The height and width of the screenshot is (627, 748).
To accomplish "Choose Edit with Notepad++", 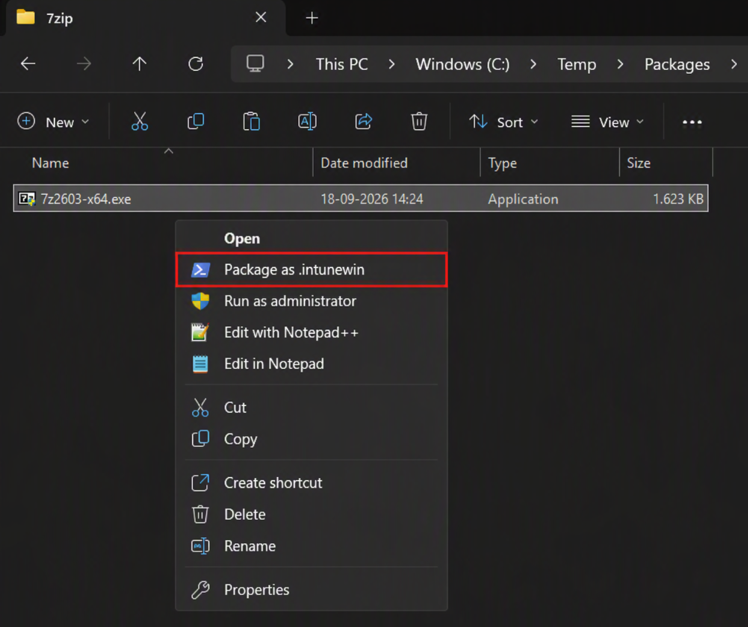I will coord(312,332).
